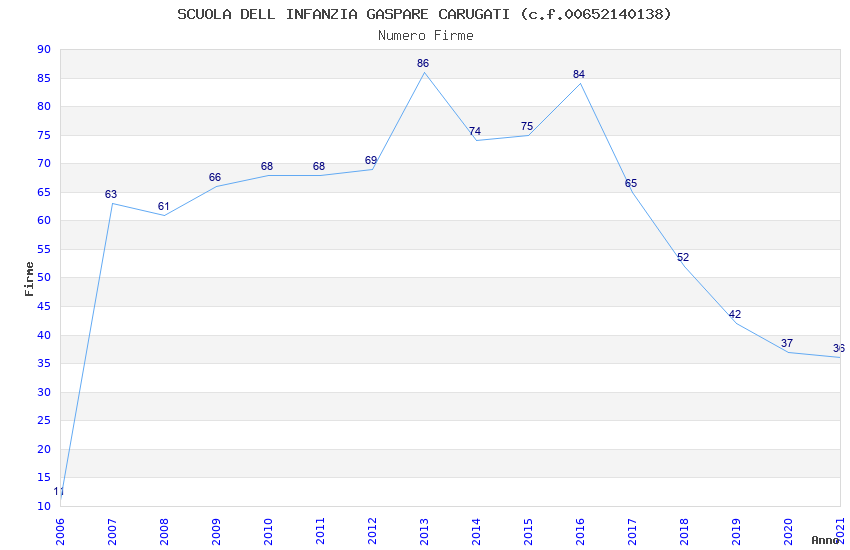Select data label 36 for 2021
Image resolution: width=850 pixels, height=550 pixels.
[x=839, y=348]
